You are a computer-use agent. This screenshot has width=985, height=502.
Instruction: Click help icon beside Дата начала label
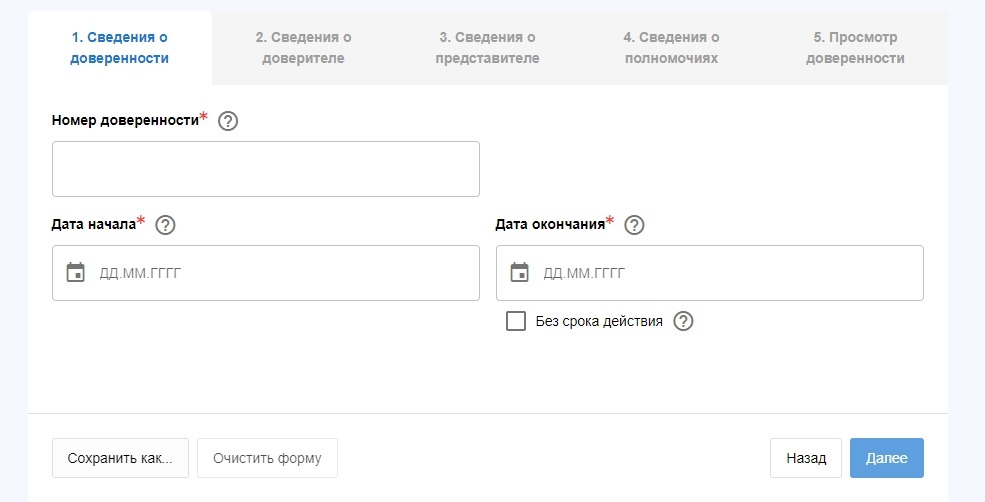click(166, 225)
